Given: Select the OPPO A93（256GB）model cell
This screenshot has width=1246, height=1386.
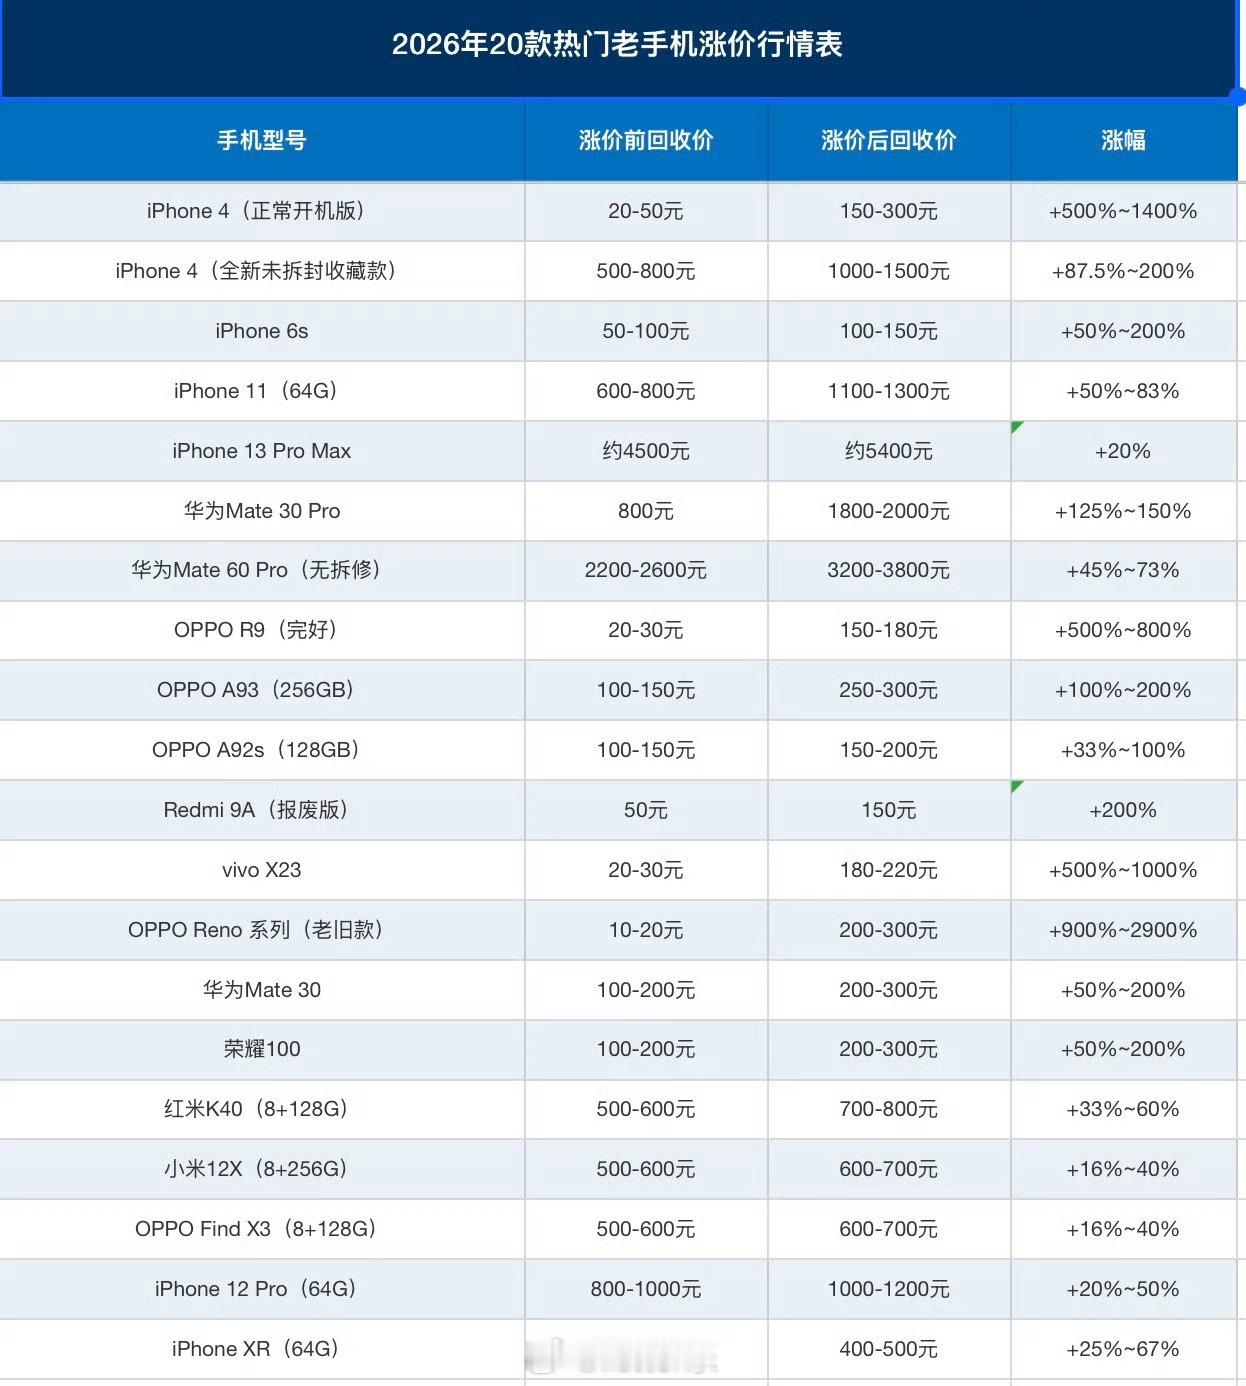Looking at the screenshot, I should point(262,690).
